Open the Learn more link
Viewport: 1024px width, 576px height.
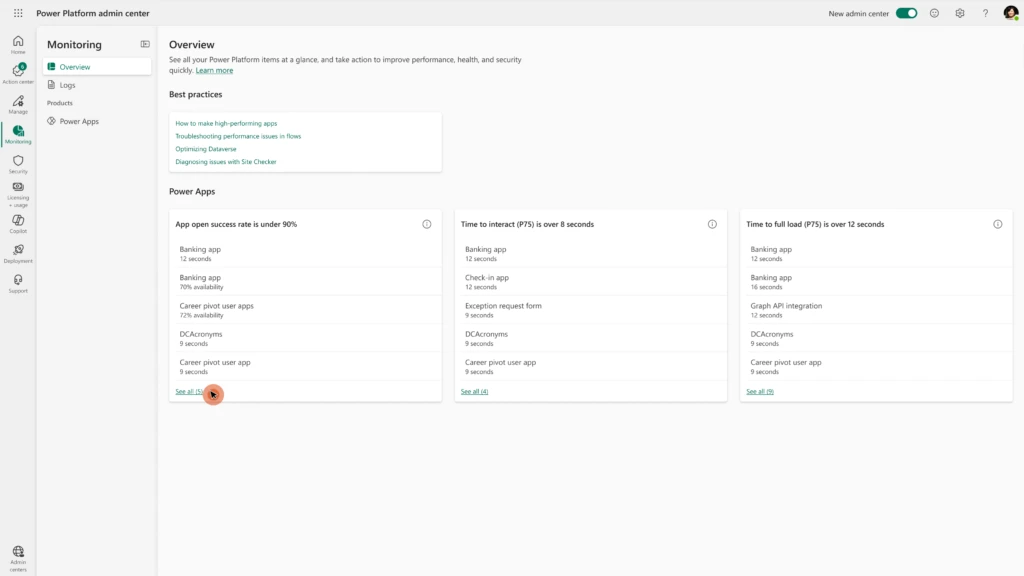pyautogui.click(x=214, y=70)
